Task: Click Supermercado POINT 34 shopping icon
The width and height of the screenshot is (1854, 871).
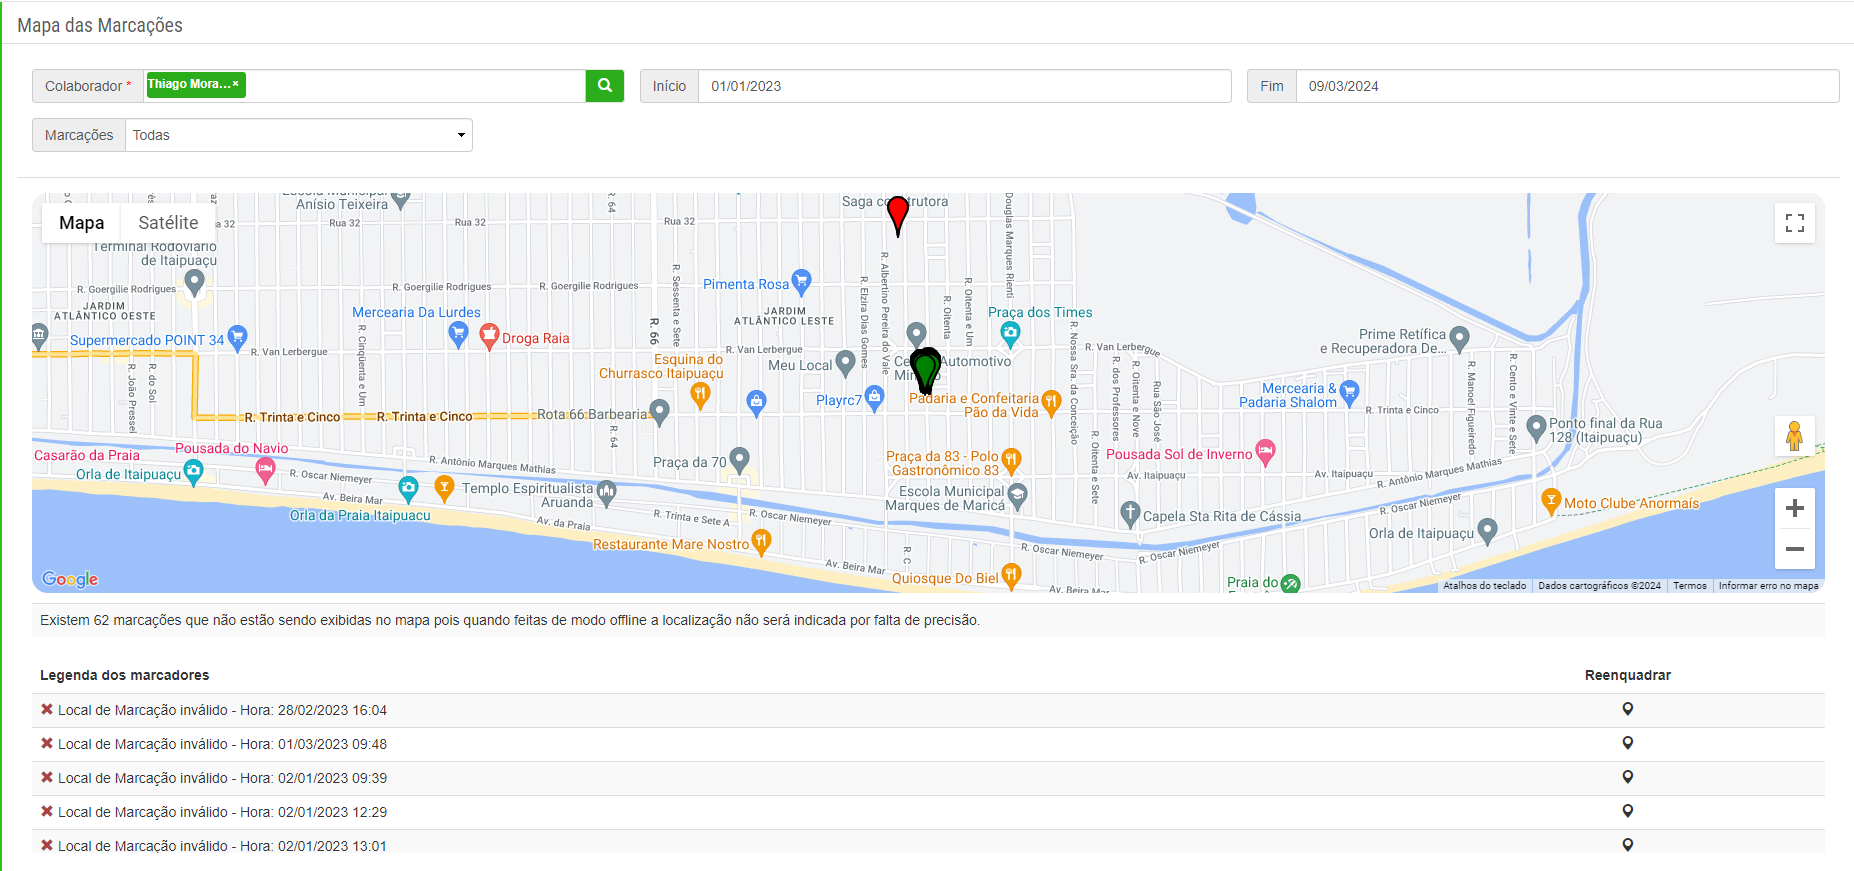Action: click(x=237, y=338)
